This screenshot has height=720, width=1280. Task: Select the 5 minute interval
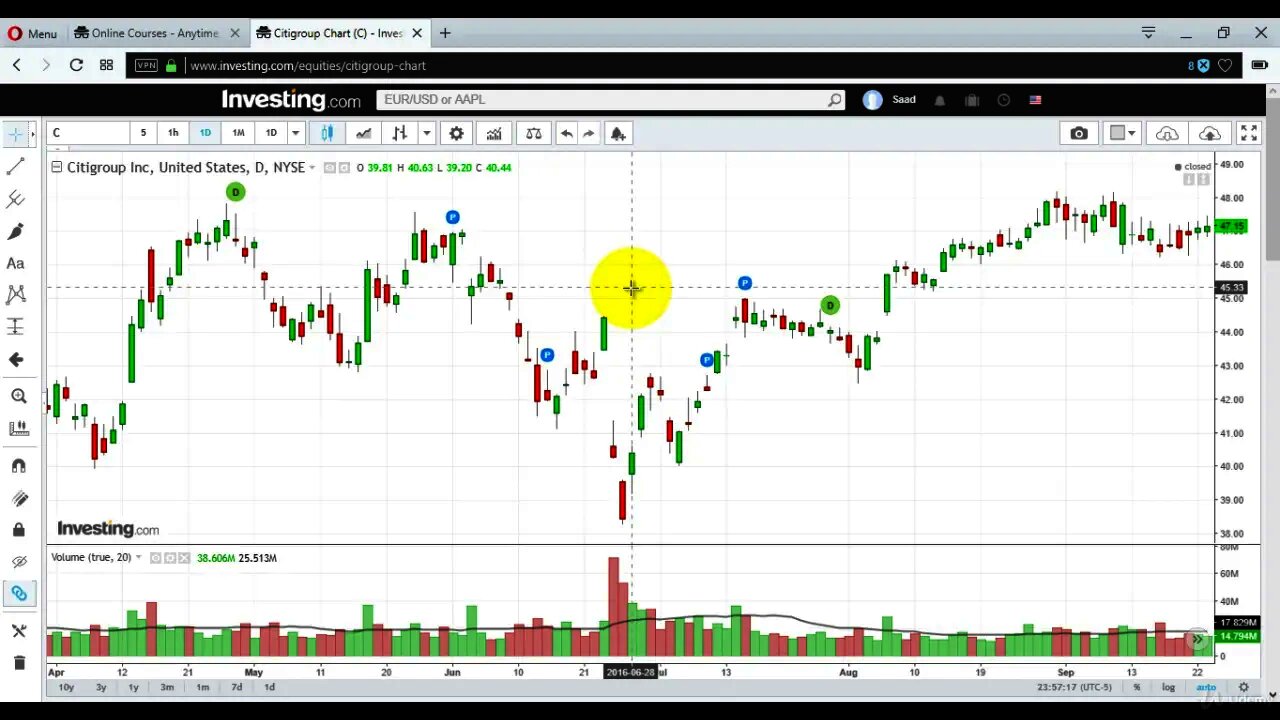143,133
